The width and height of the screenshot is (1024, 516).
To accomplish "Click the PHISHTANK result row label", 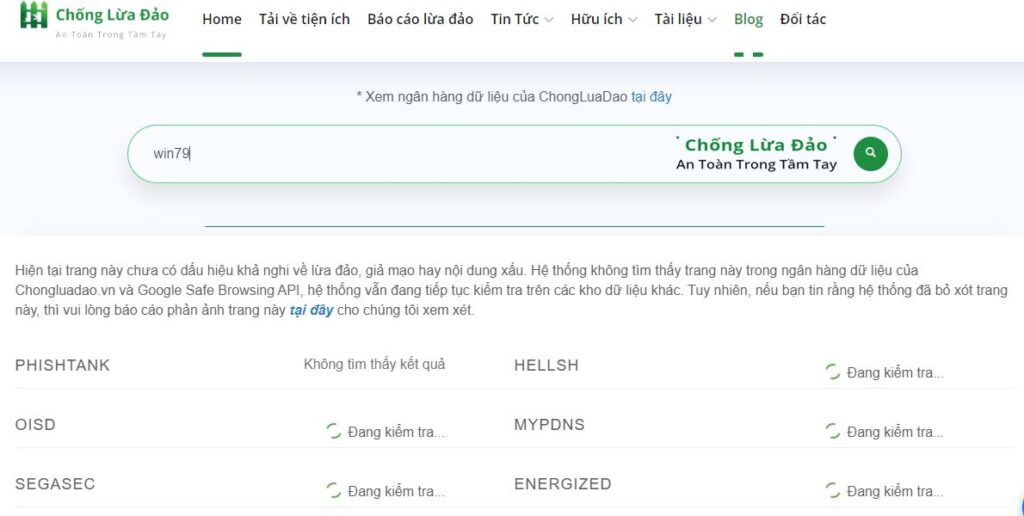I will point(63,365).
